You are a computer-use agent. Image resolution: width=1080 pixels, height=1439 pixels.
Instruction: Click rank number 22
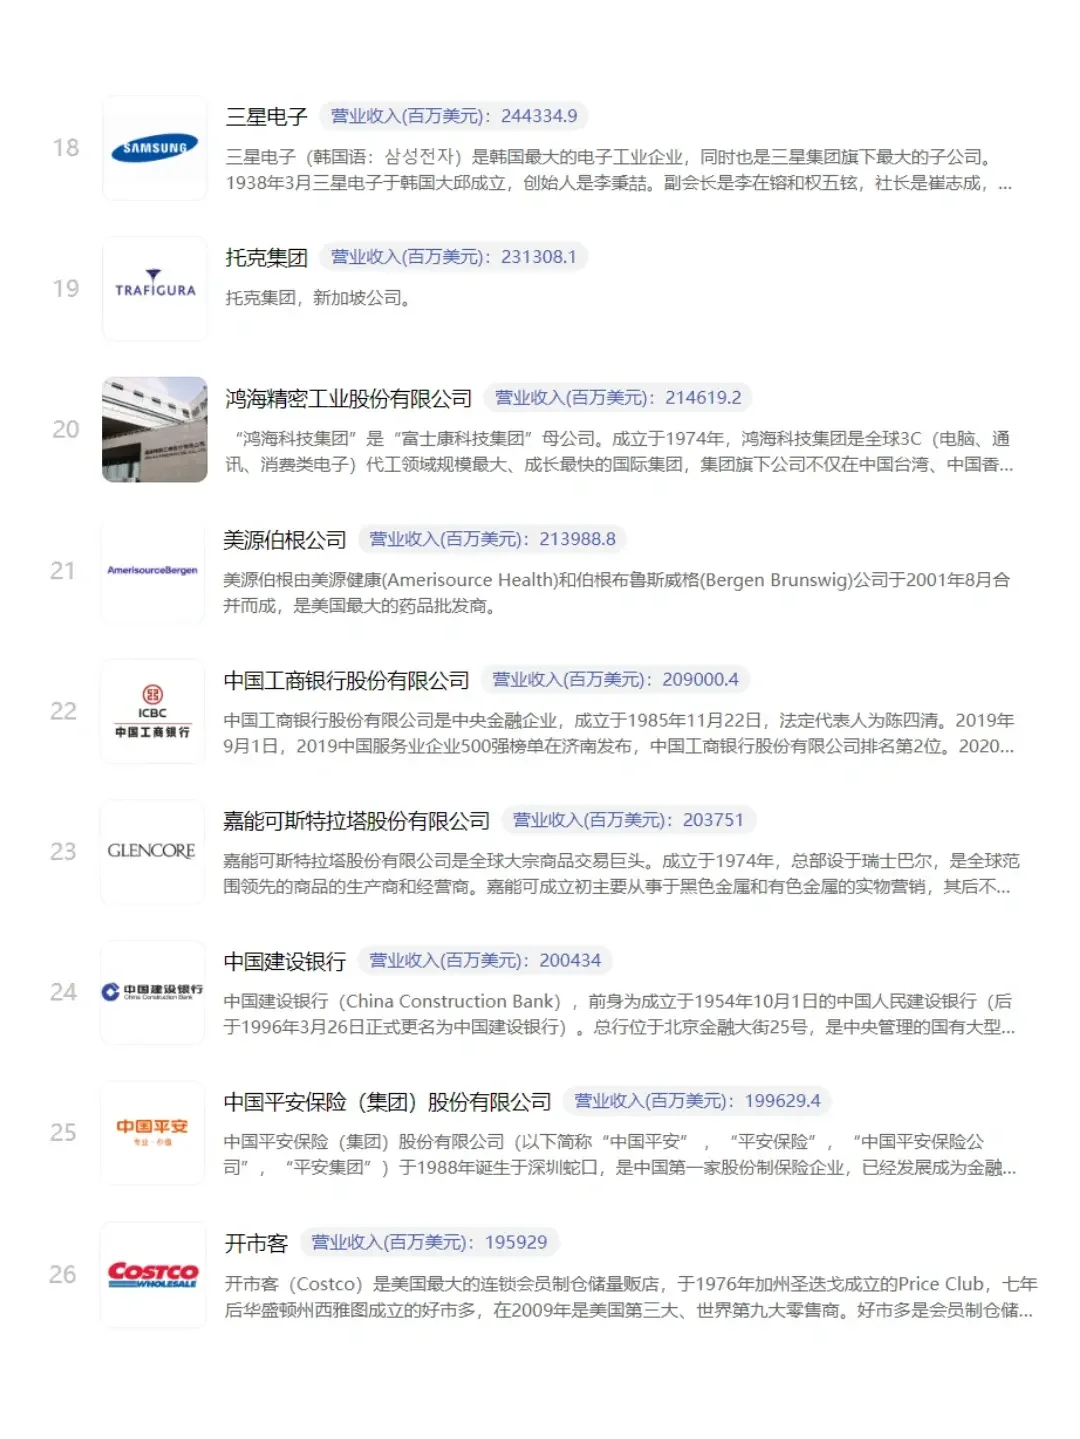(63, 711)
